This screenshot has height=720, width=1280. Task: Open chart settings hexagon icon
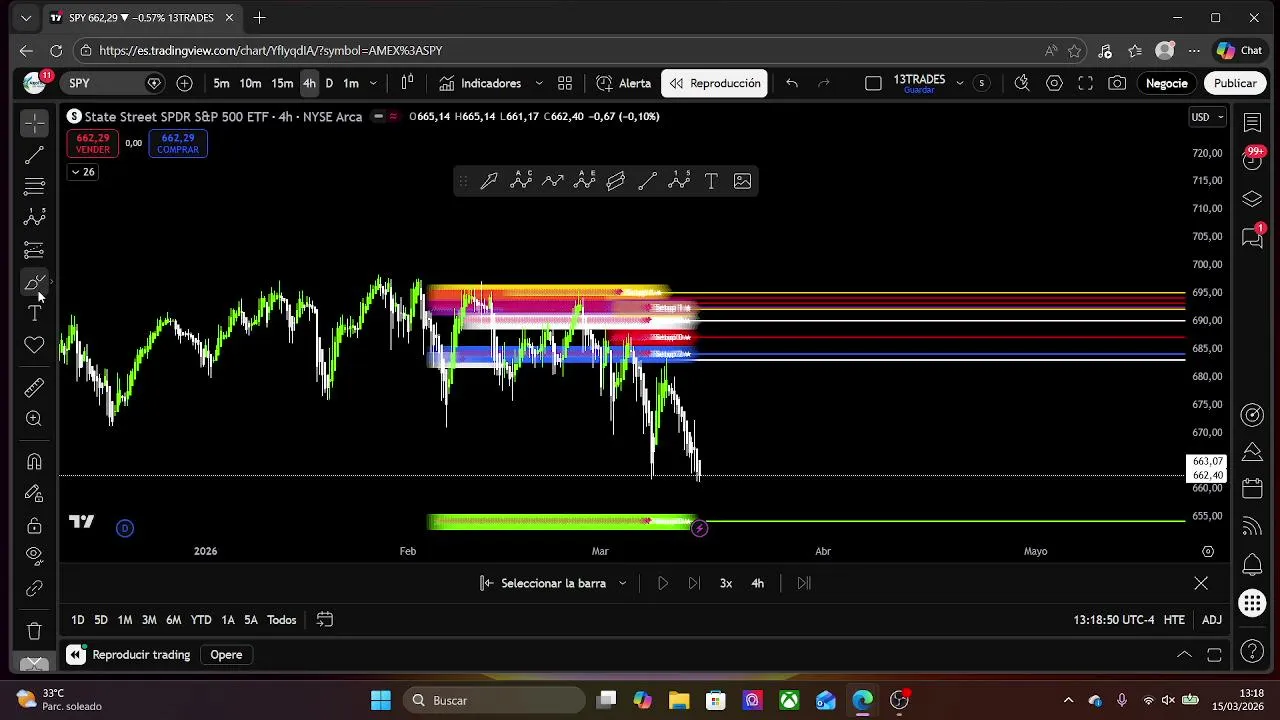click(x=1054, y=83)
